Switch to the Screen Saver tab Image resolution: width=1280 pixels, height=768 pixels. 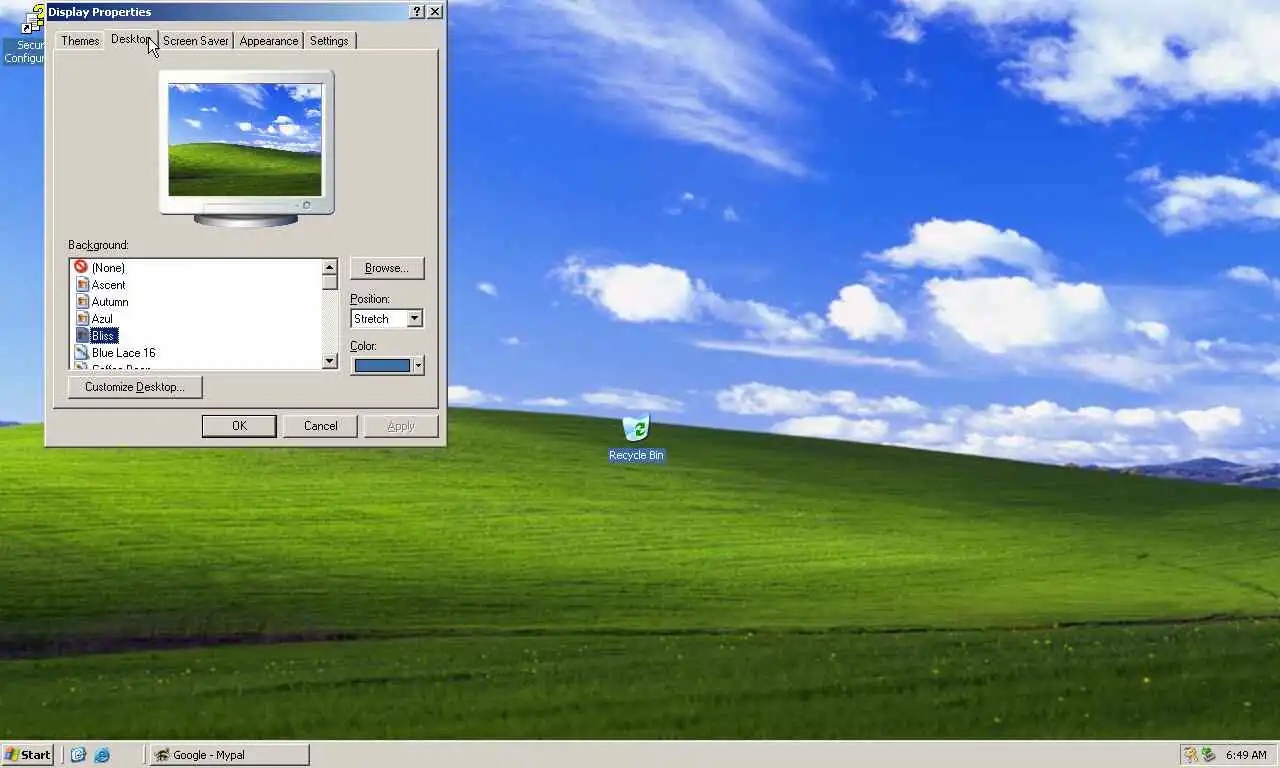click(x=196, y=41)
